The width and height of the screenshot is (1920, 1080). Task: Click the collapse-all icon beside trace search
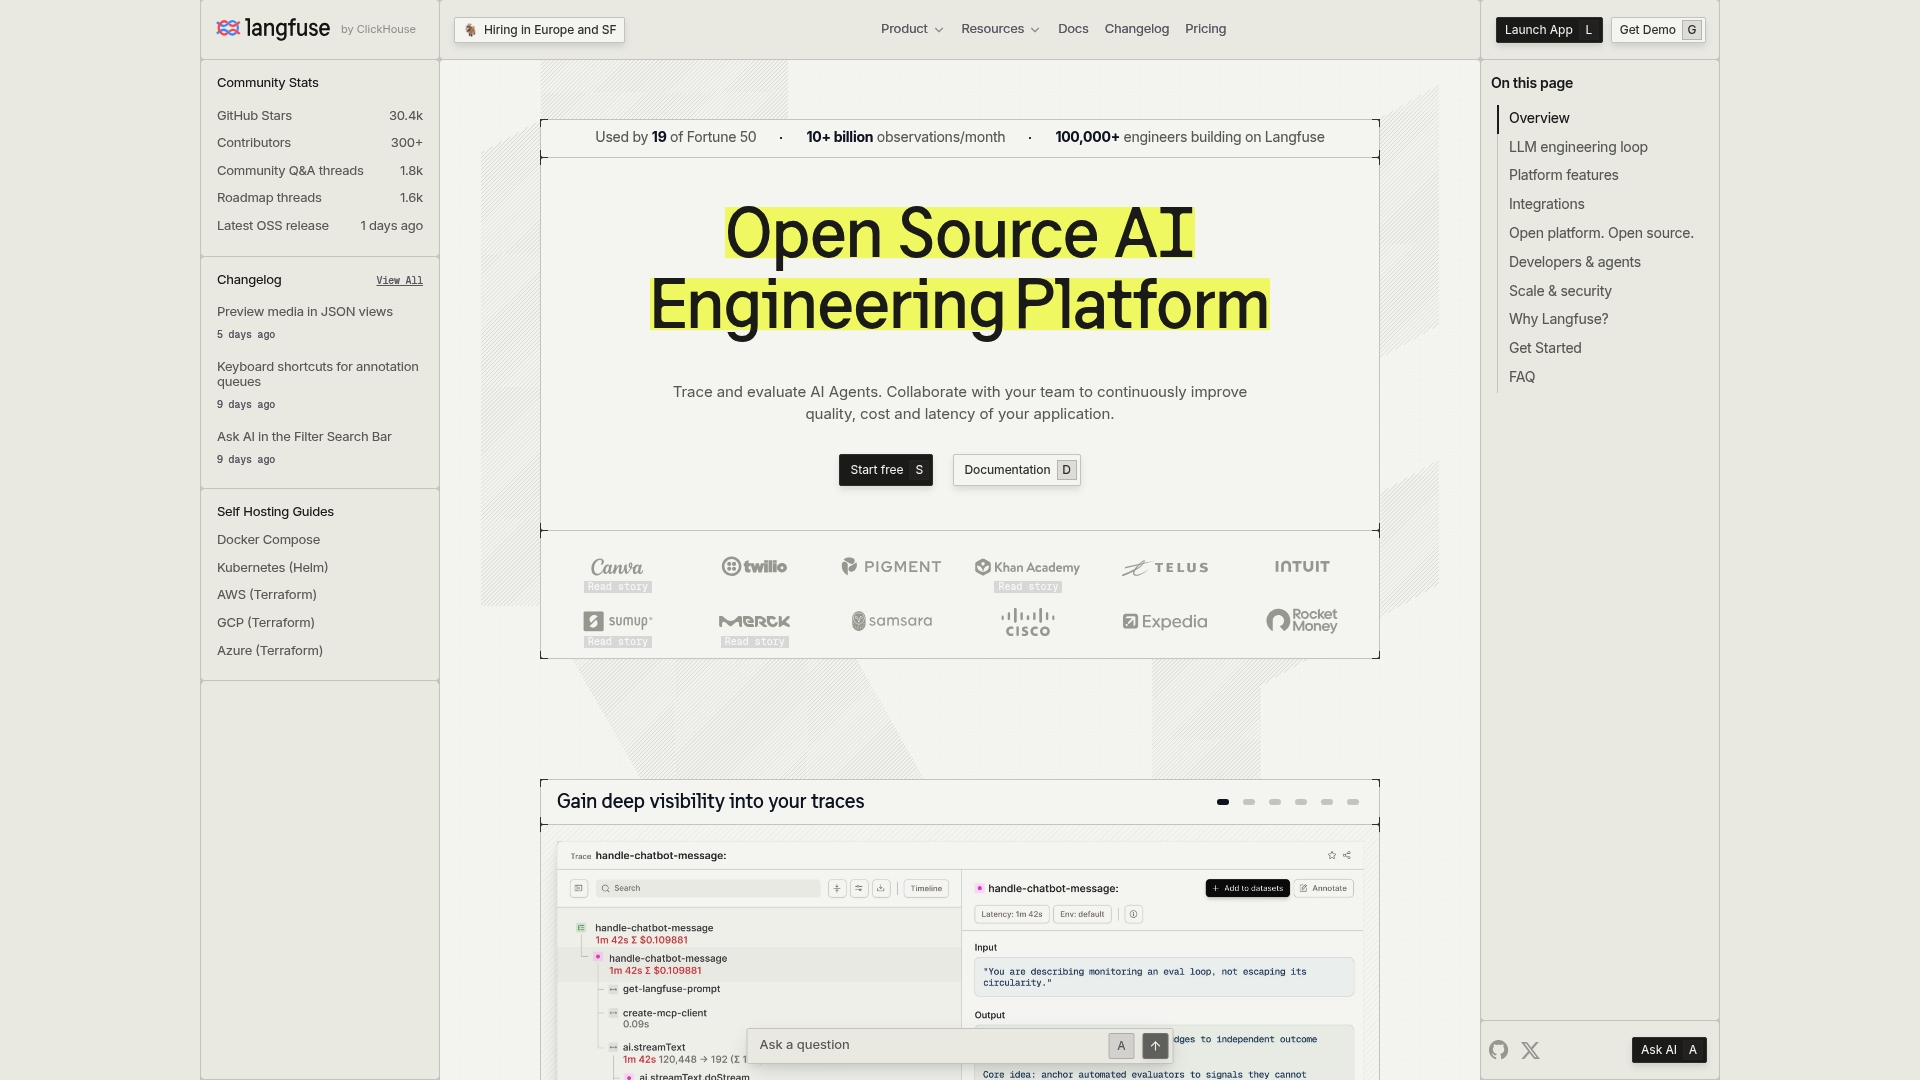(837, 888)
